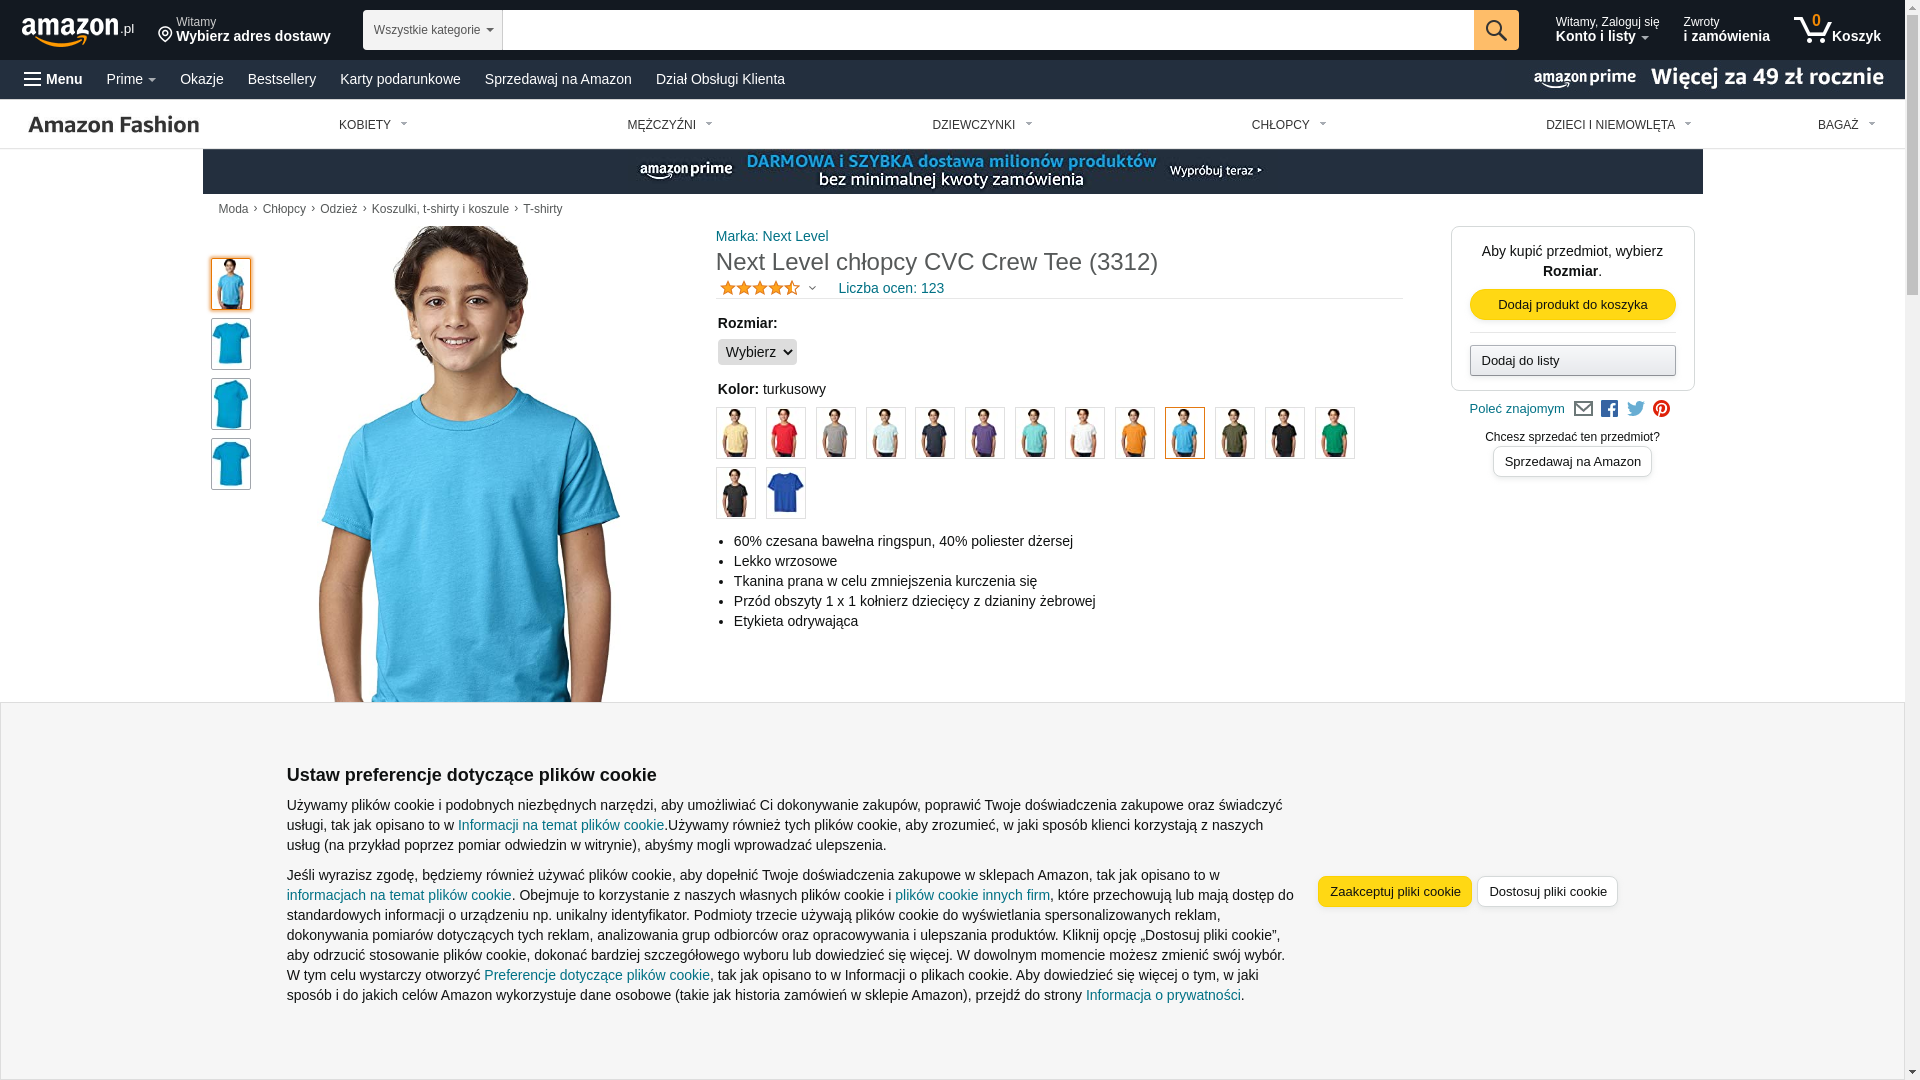Open the shopping cart Koszyk icon
Screen dimensions: 1920x1080
pos(1837,30)
